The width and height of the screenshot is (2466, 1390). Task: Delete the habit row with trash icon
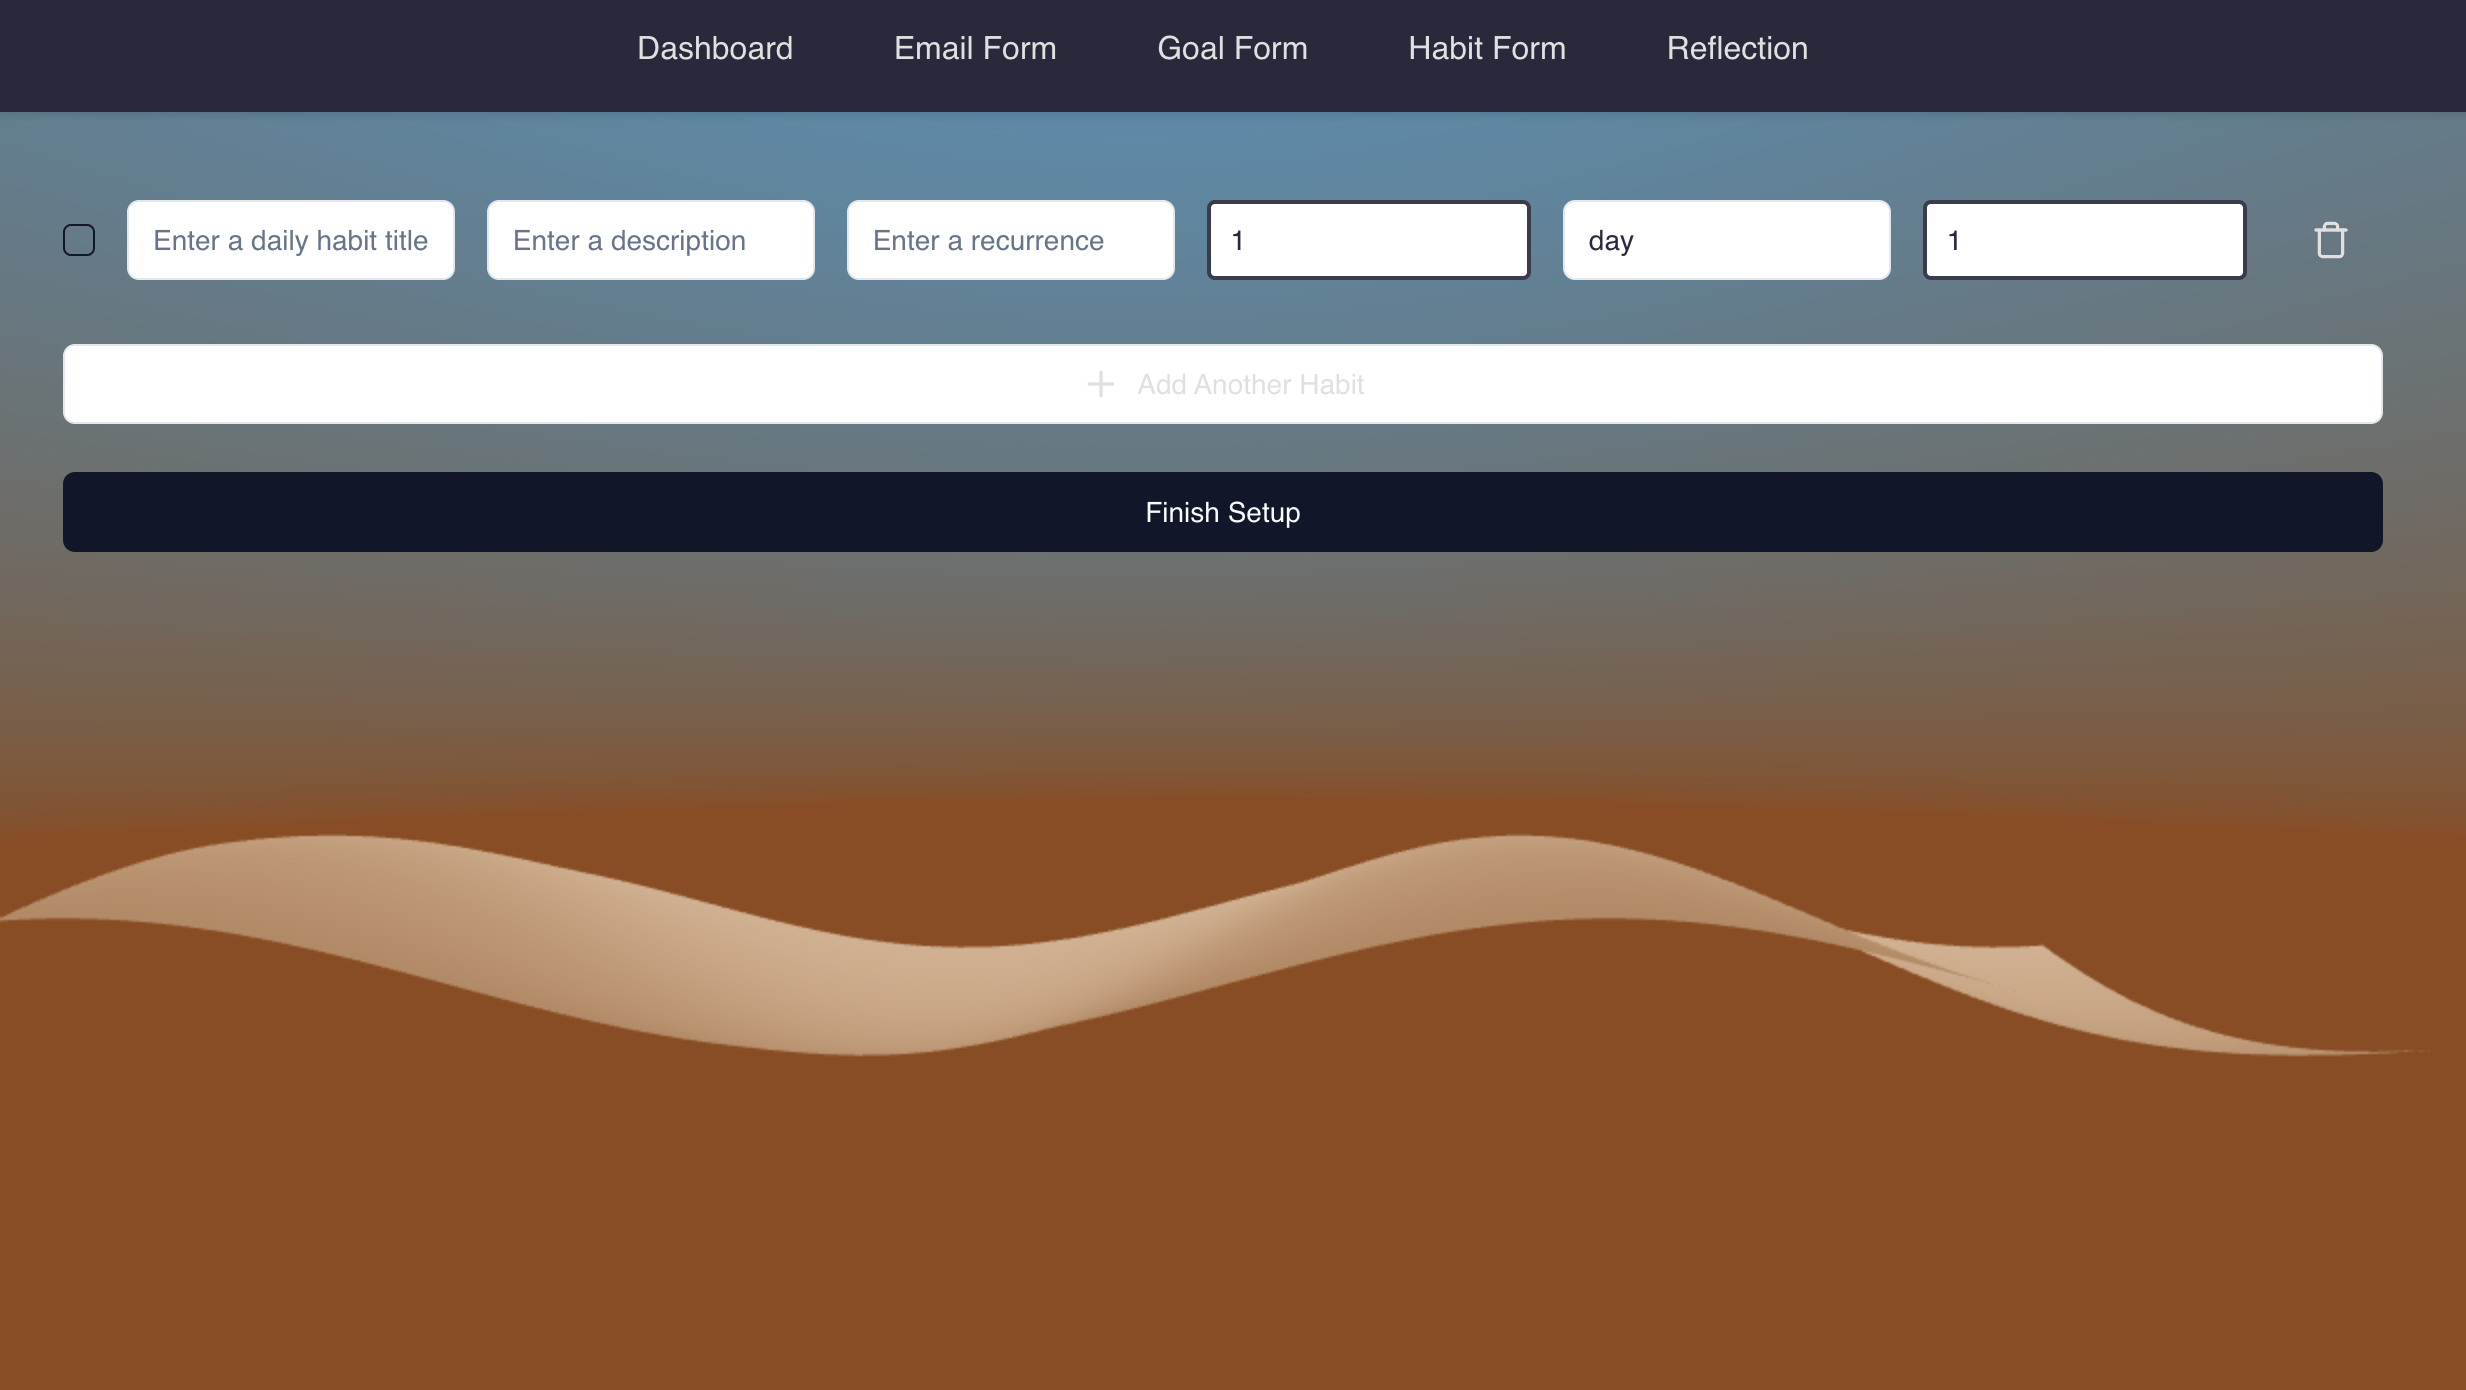[x=2330, y=240]
